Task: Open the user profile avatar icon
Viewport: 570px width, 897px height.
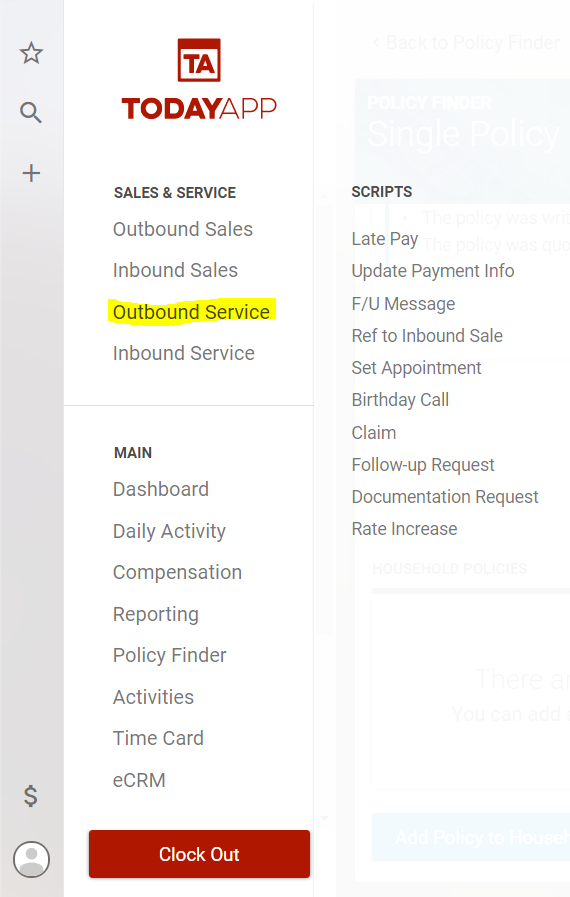Action: point(31,859)
